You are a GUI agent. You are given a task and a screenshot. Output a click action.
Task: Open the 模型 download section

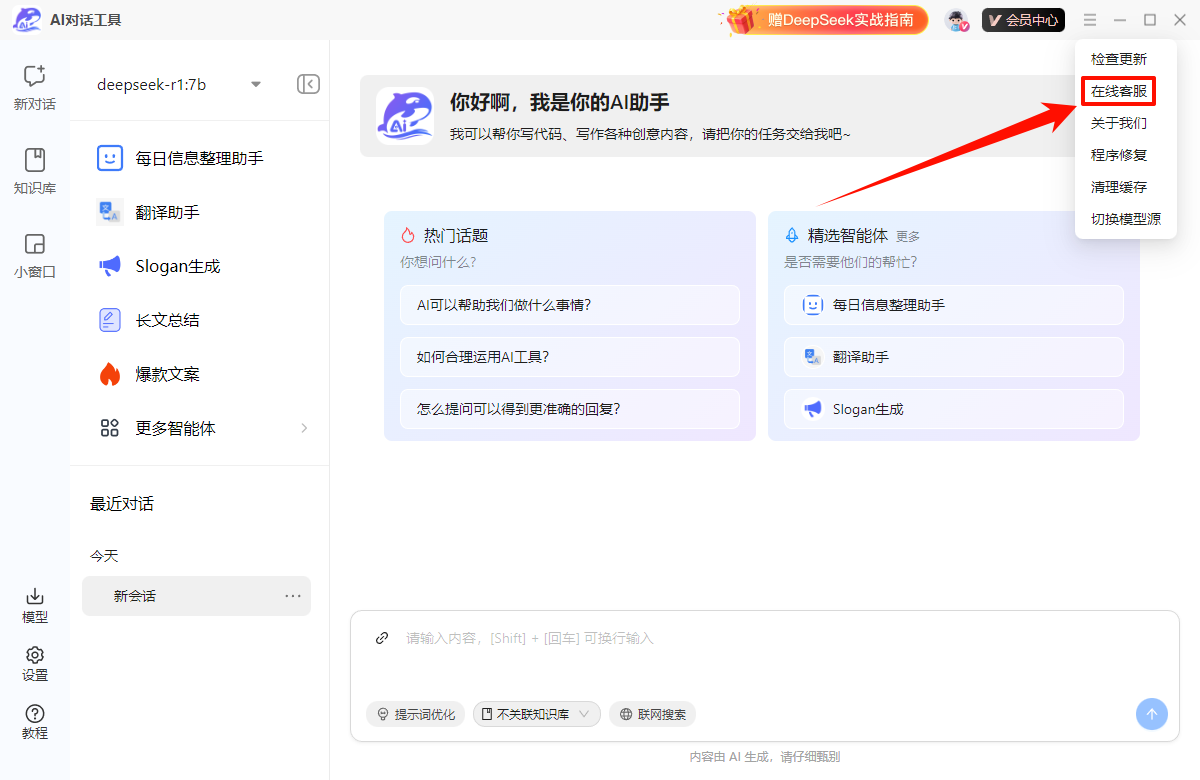[x=35, y=606]
